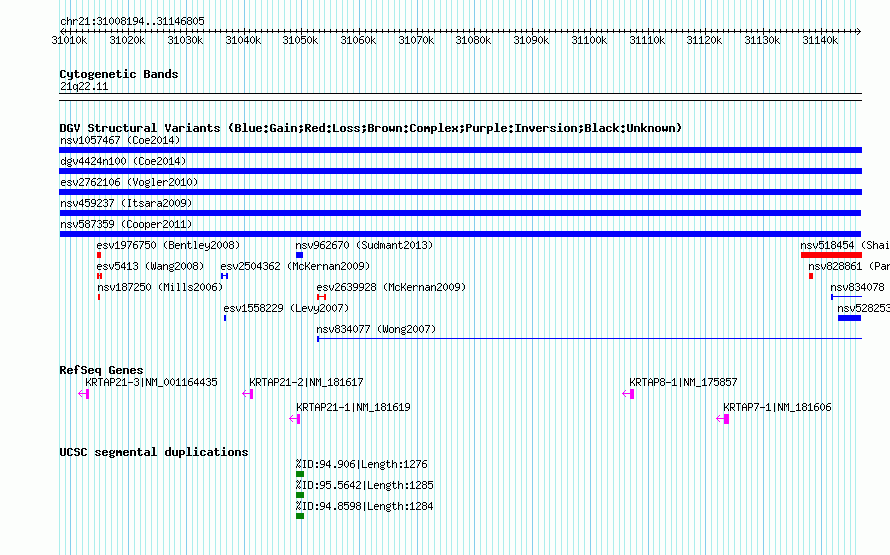Click the 31070k ruler tick label

tap(416, 40)
